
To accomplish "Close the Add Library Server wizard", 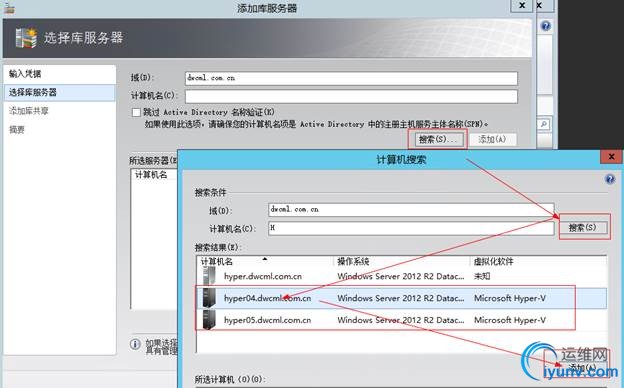I will tap(522, 6).
